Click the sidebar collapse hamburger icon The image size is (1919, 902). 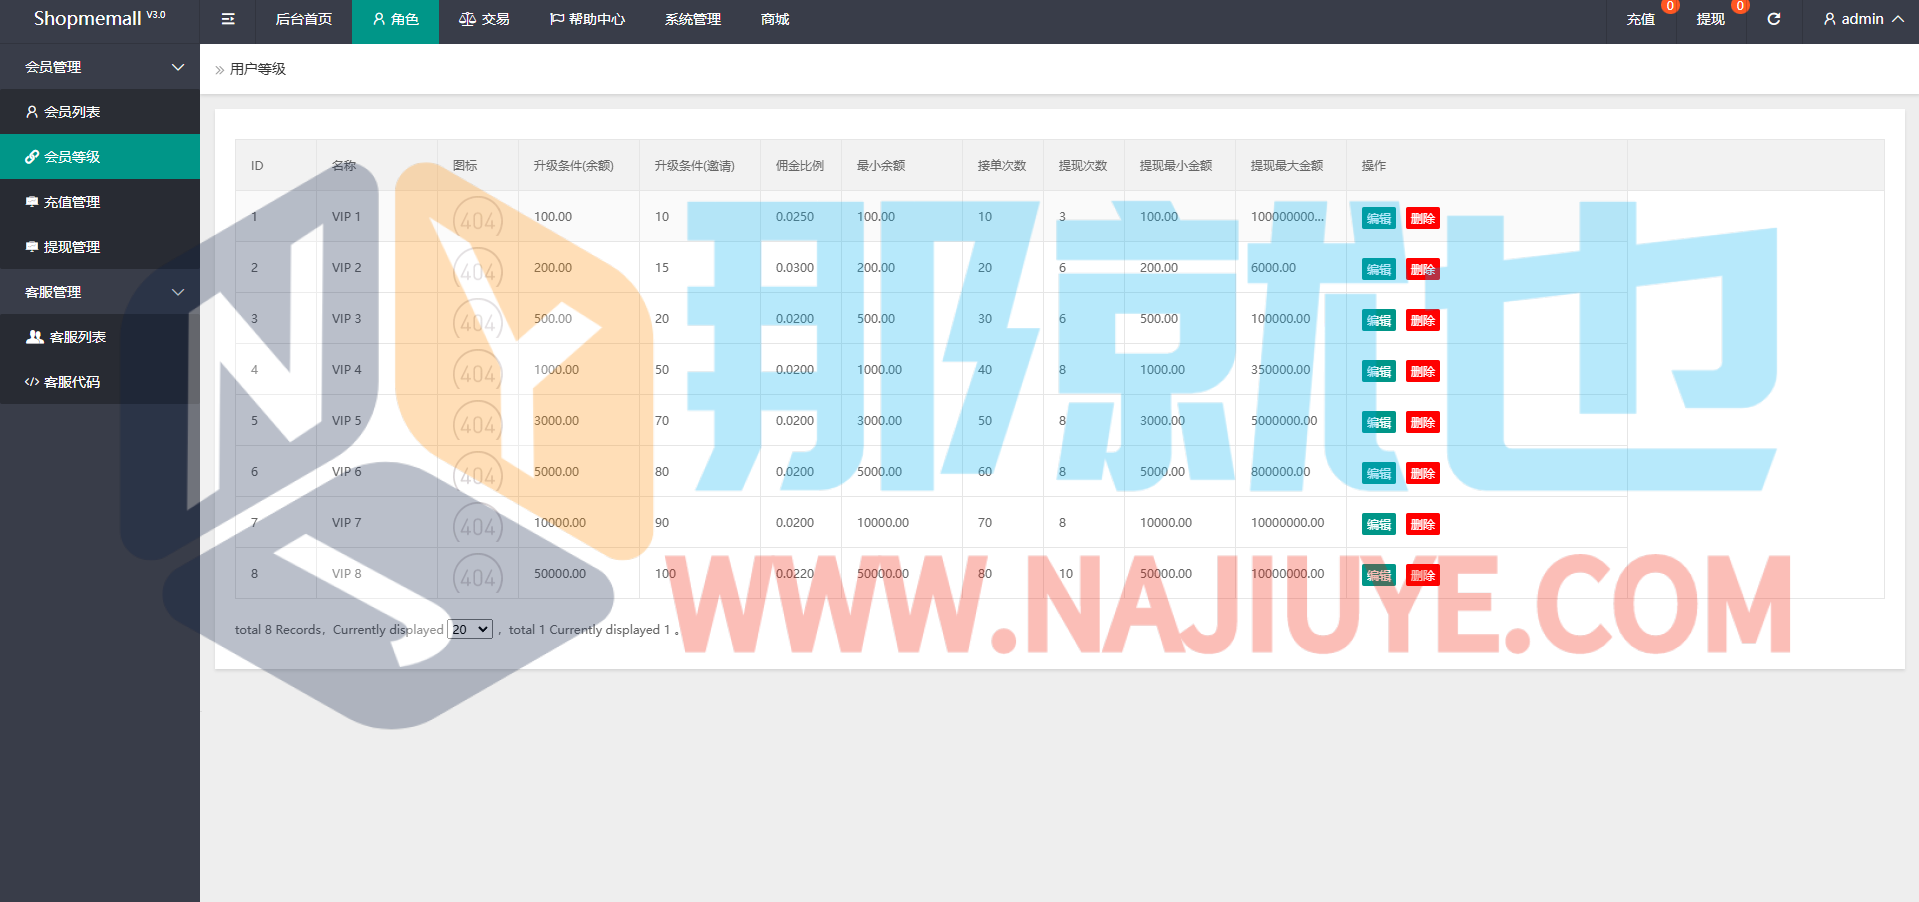pyautogui.click(x=228, y=19)
